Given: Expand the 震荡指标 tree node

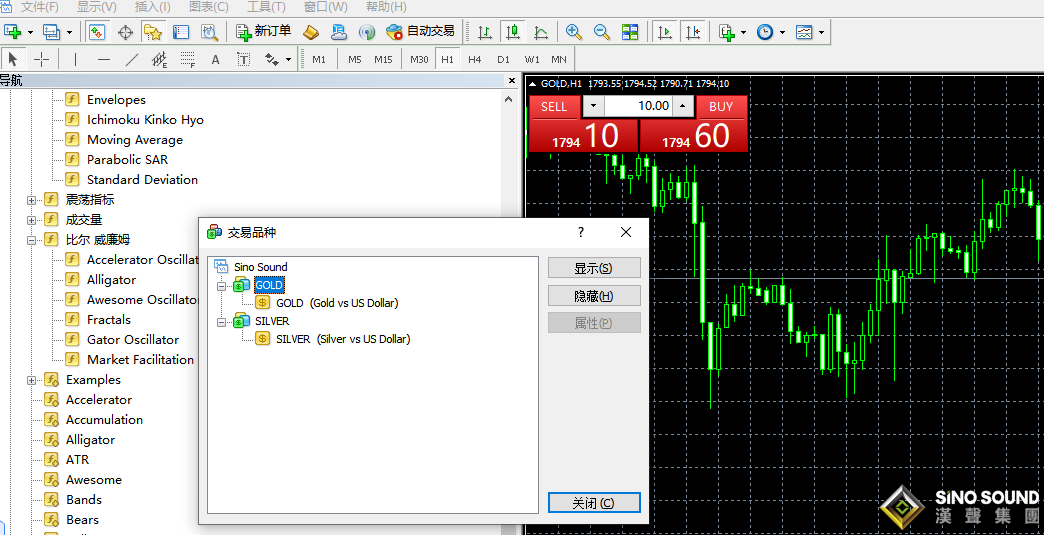Looking at the screenshot, I should click(31, 200).
